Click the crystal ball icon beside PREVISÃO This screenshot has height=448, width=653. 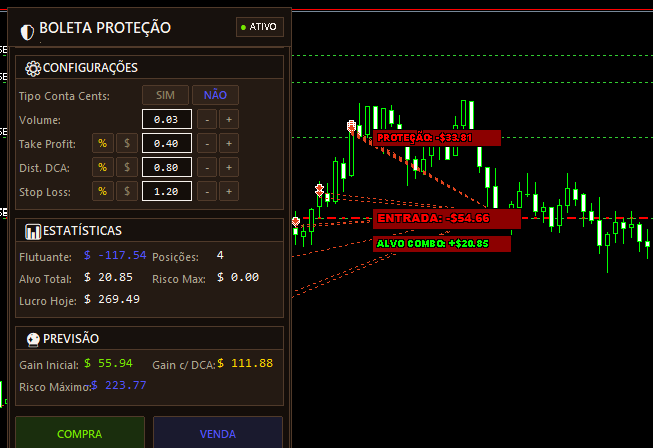pos(33,340)
